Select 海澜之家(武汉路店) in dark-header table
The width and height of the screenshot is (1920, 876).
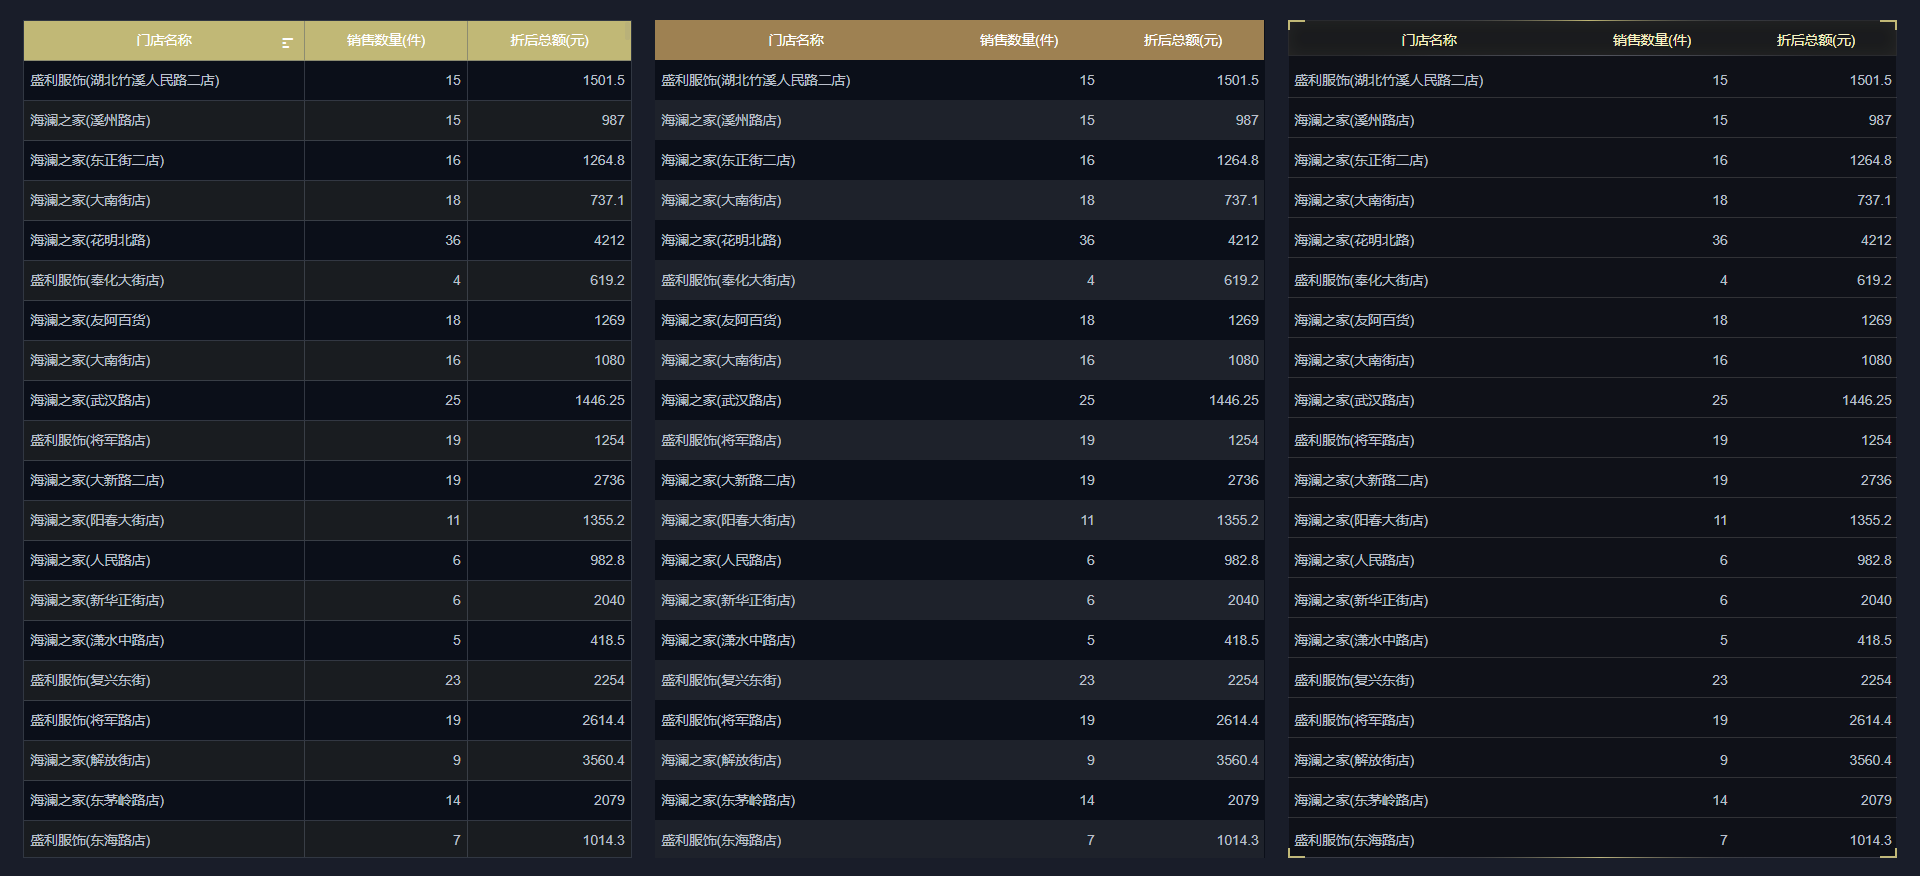pyautogui.click(x=1354, y=400)
